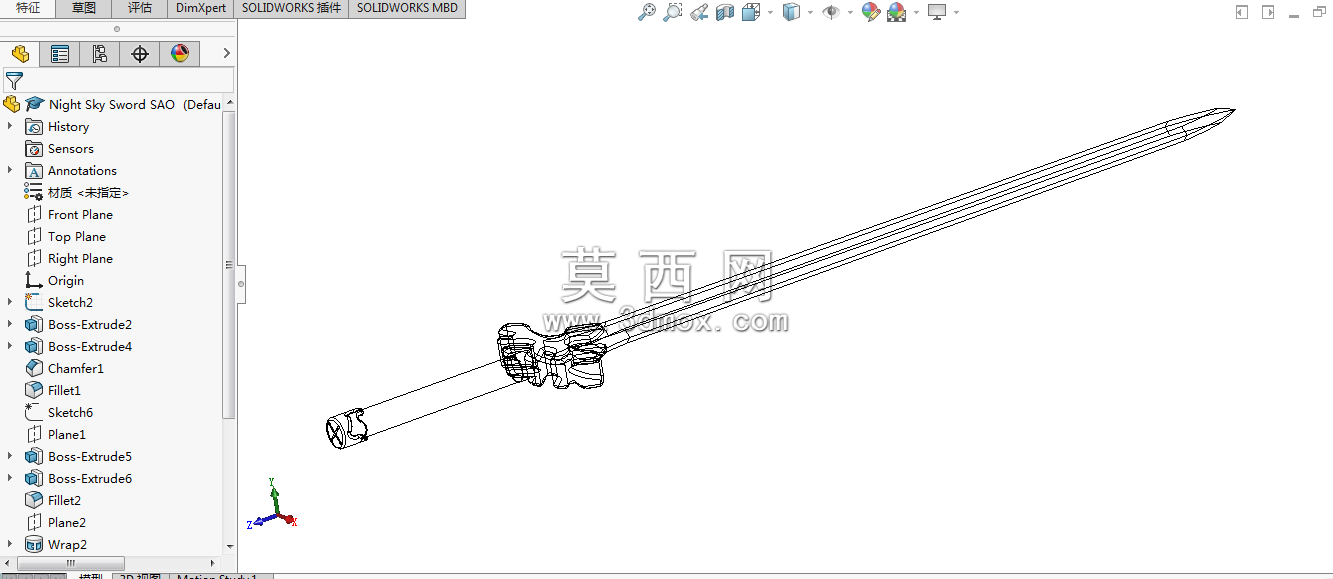Select the History folder icon
This screenshot has width=1333, height=579.
tap(34, 127)
